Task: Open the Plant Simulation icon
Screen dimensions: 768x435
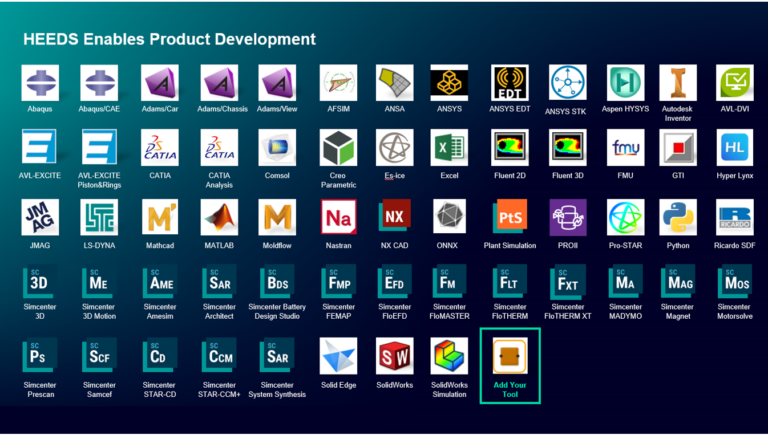Action: click(509, 217)
